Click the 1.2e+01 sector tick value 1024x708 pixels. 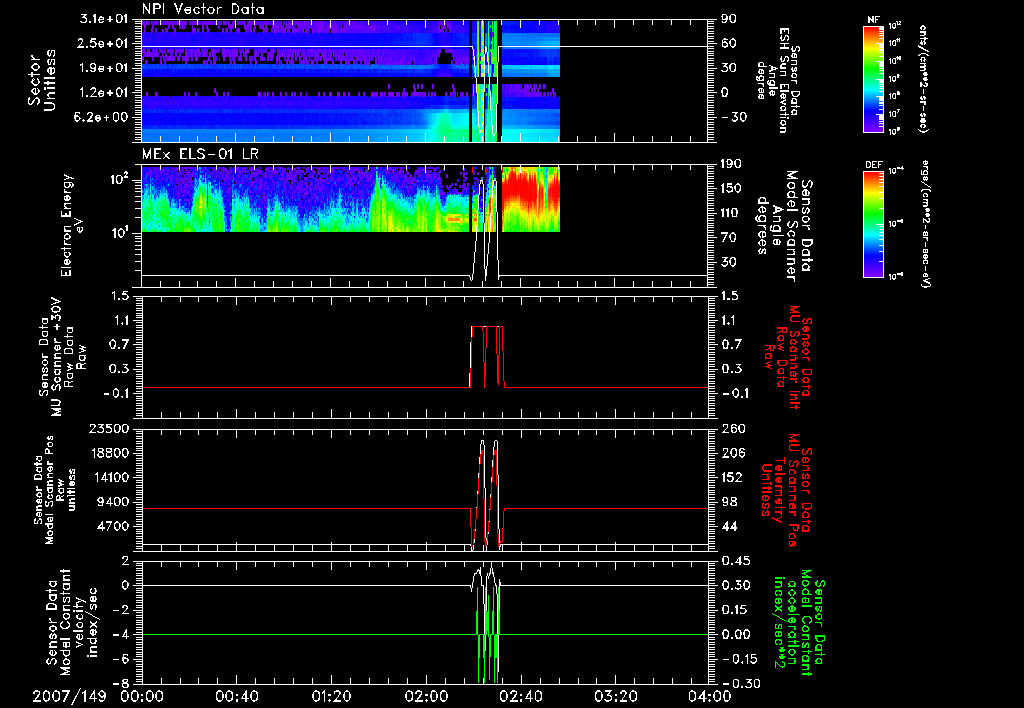tap(103, 93)
